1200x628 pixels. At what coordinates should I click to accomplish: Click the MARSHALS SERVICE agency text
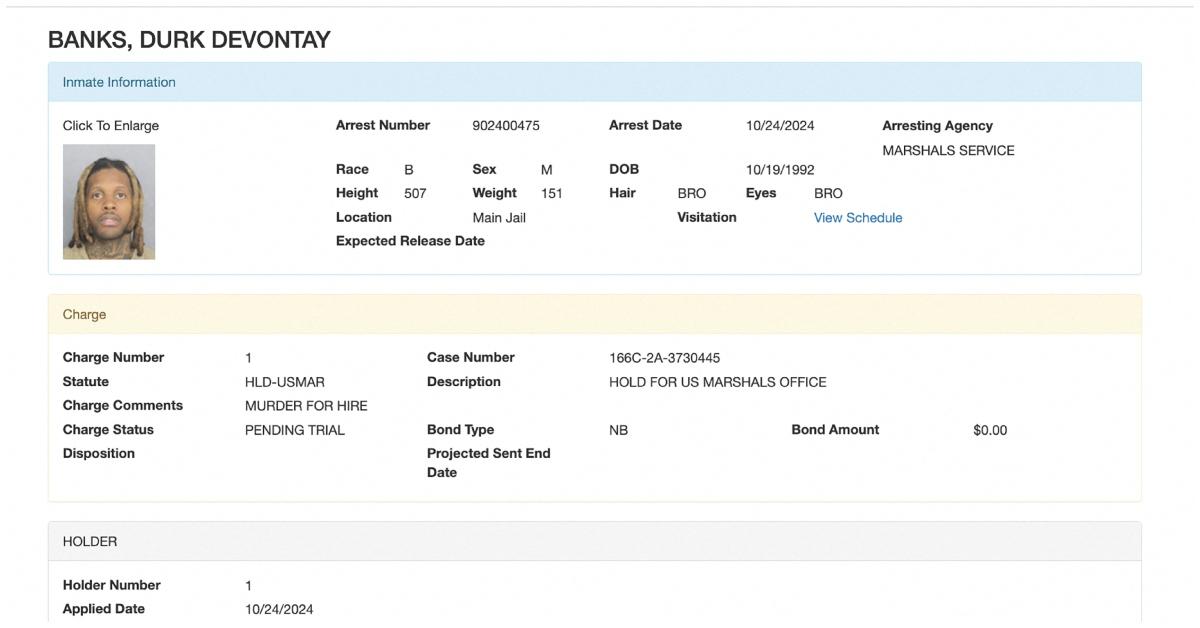click(x=948, y=150)
